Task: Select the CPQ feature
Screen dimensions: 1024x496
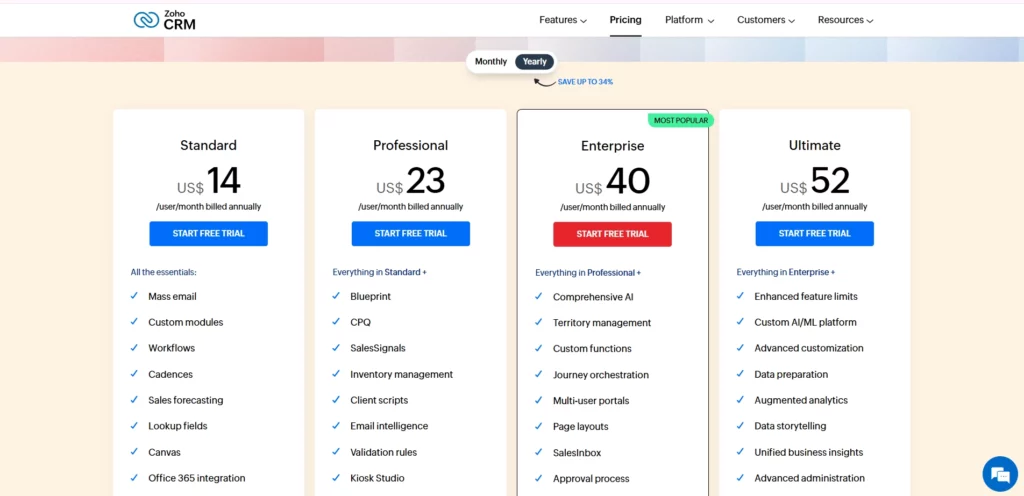Action: pos(360,322)
